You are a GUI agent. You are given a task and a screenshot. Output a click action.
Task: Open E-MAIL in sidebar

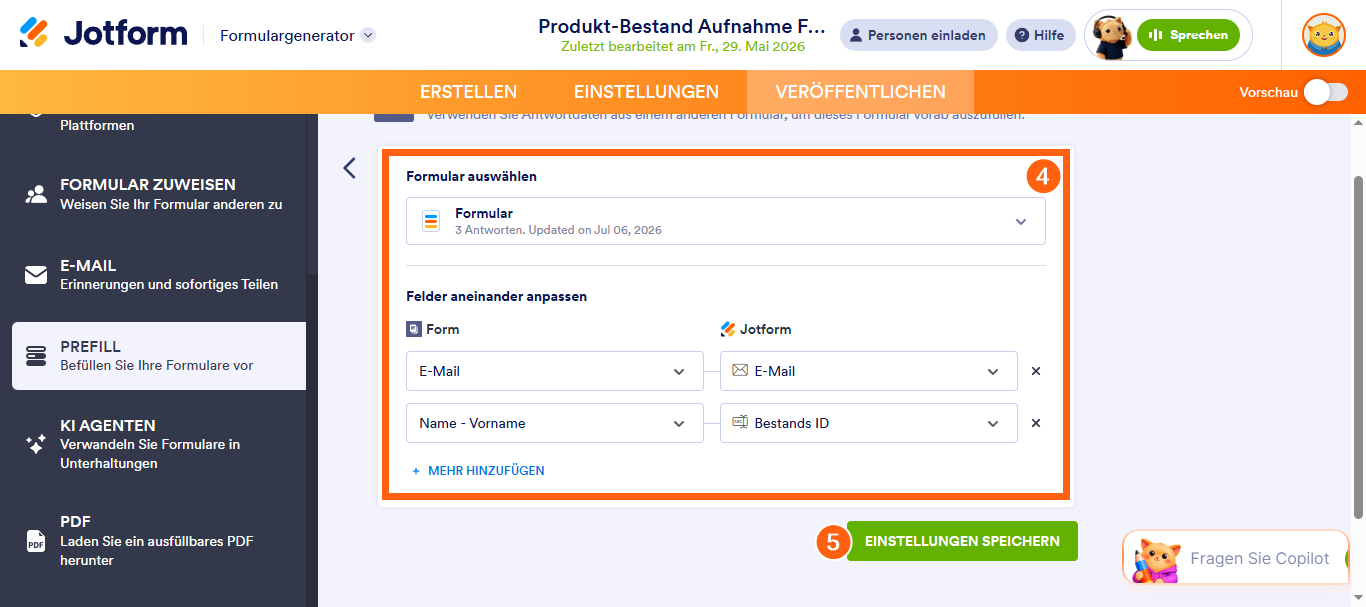(159, 275)
